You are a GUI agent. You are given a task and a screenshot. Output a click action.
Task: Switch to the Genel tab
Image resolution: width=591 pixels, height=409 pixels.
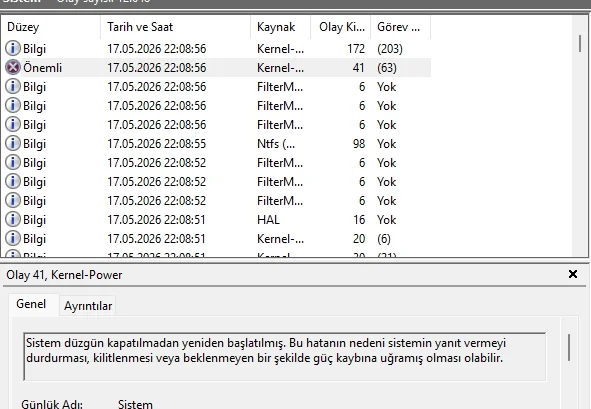click(31, 304)
